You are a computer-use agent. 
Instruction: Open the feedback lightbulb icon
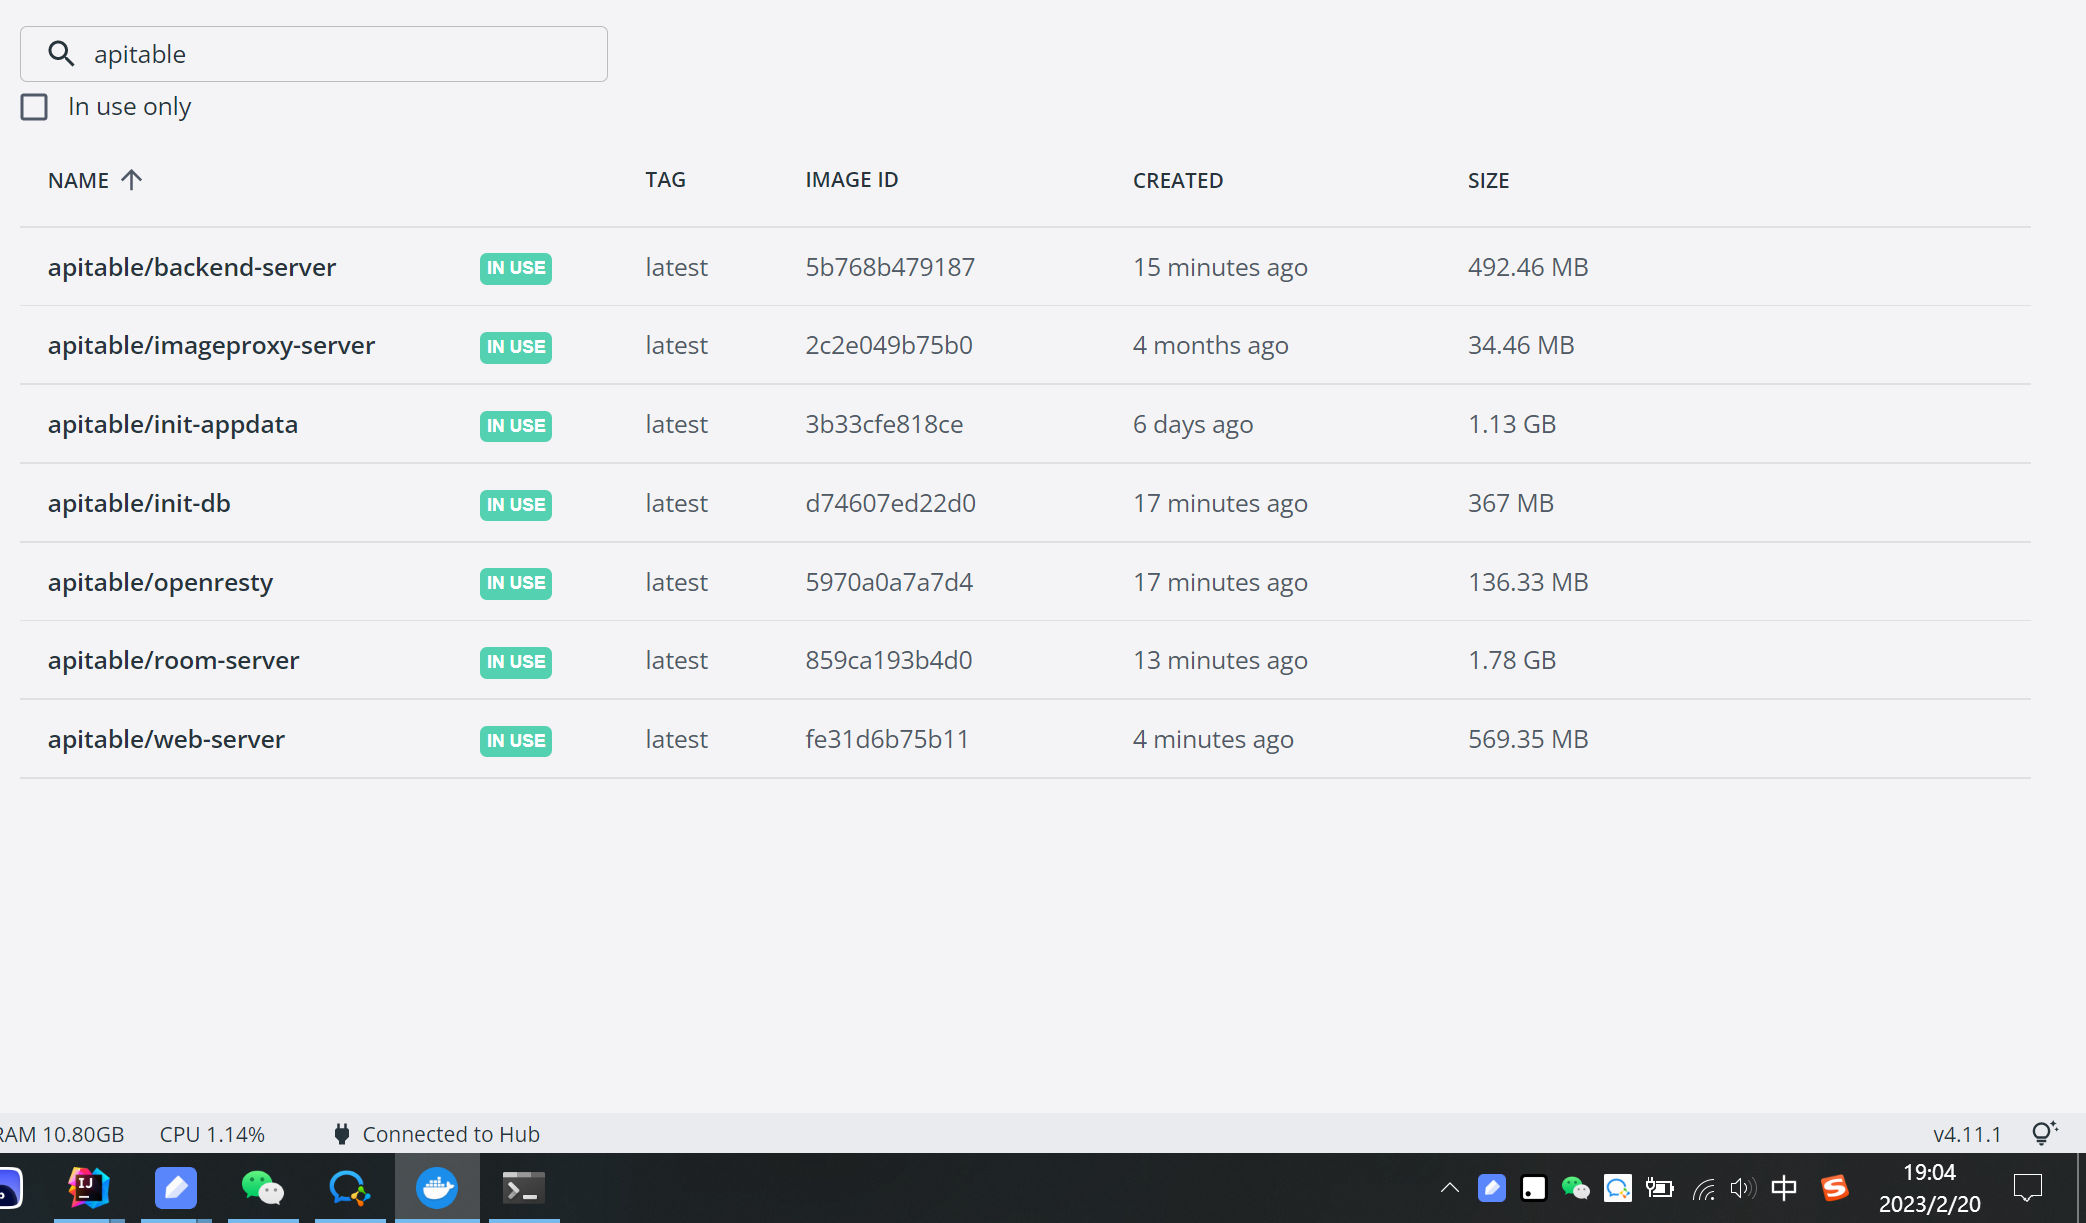[x=2044, y=1133]
